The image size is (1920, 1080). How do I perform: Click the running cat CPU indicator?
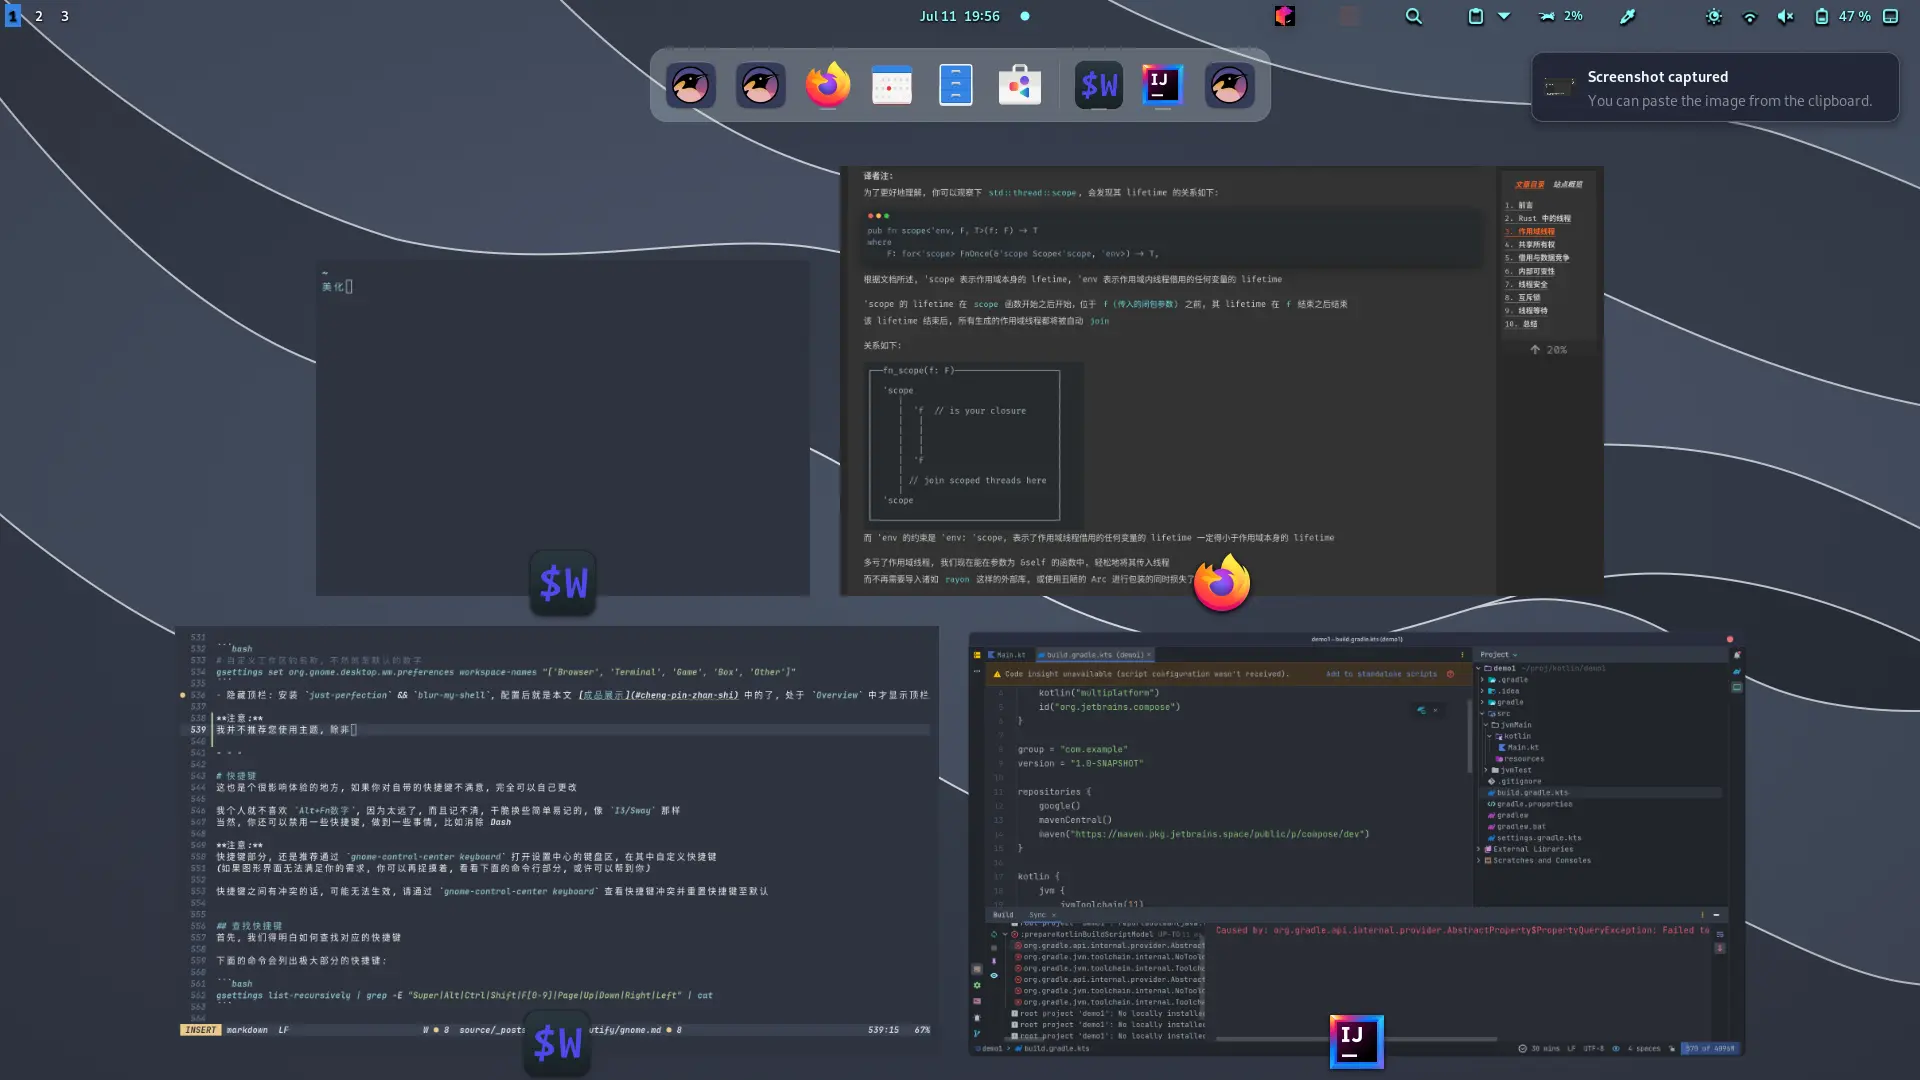(x=1547, y=16)
